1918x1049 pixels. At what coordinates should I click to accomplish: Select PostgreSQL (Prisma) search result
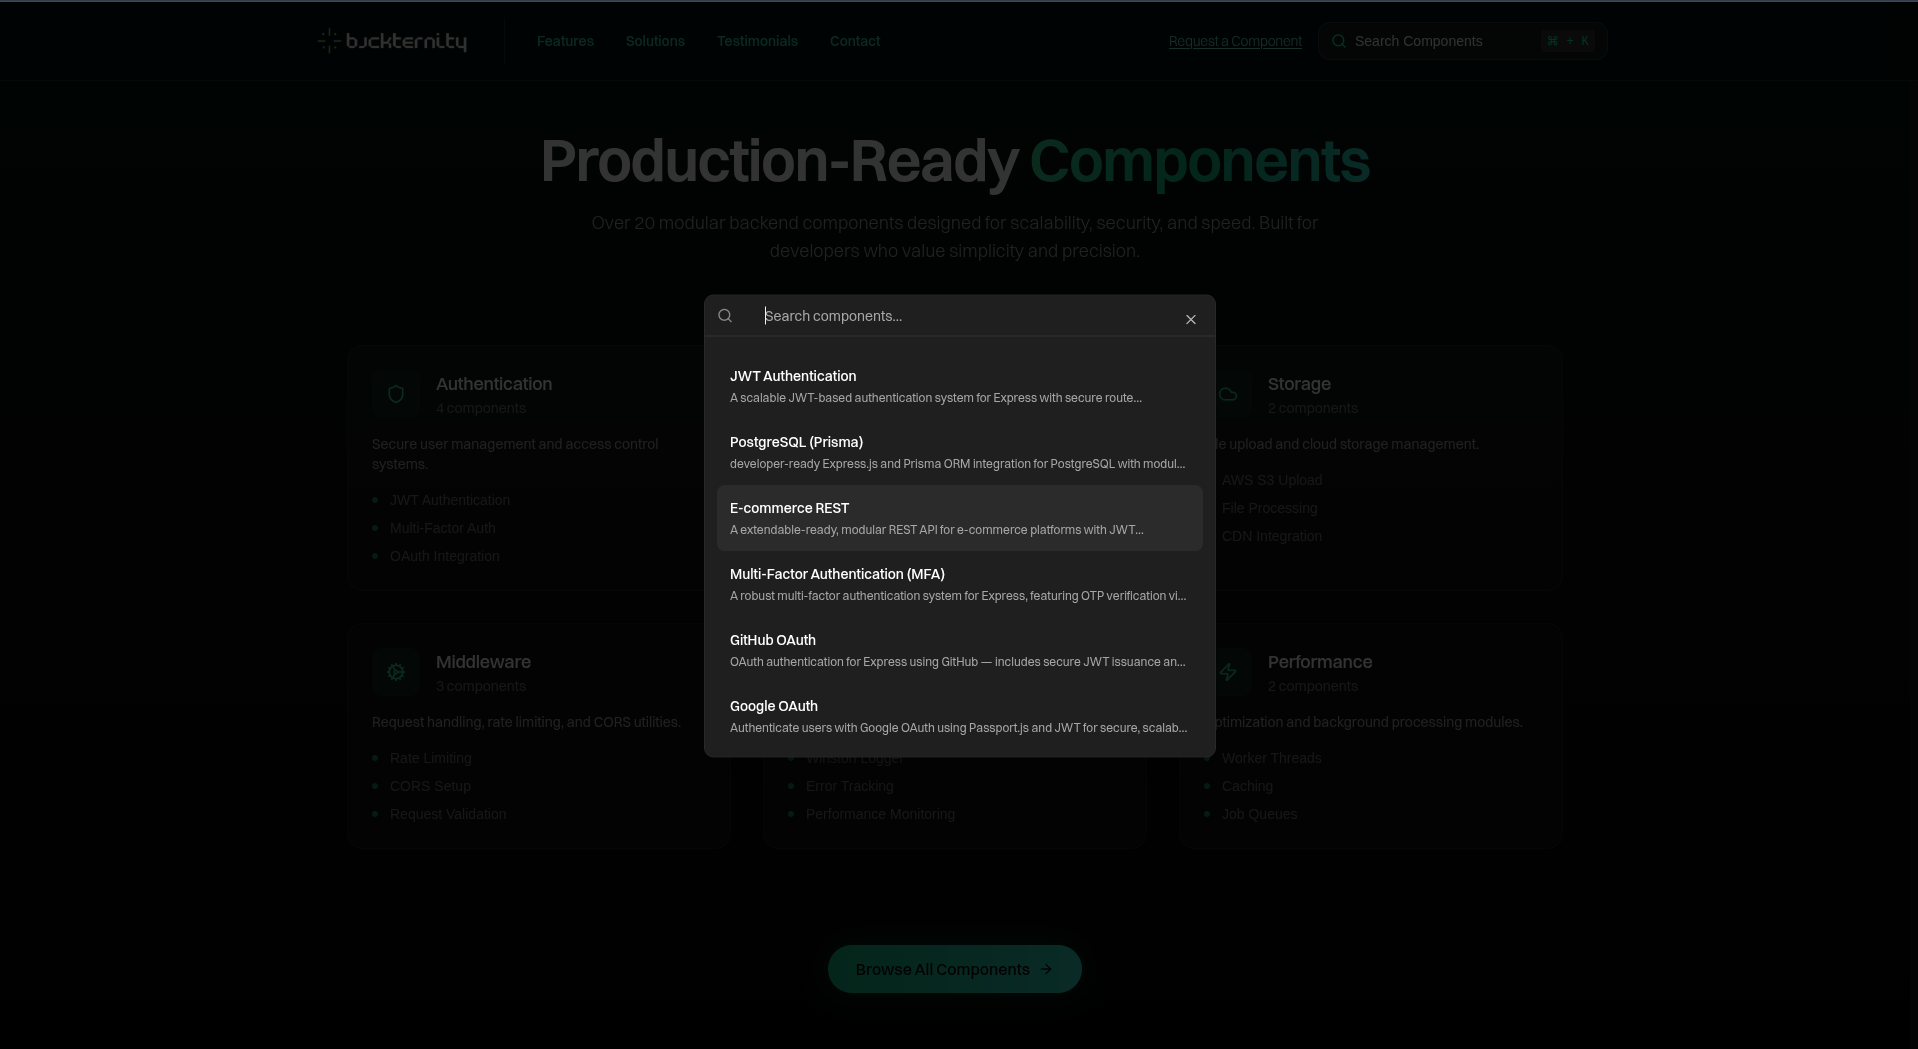point(959,452)
